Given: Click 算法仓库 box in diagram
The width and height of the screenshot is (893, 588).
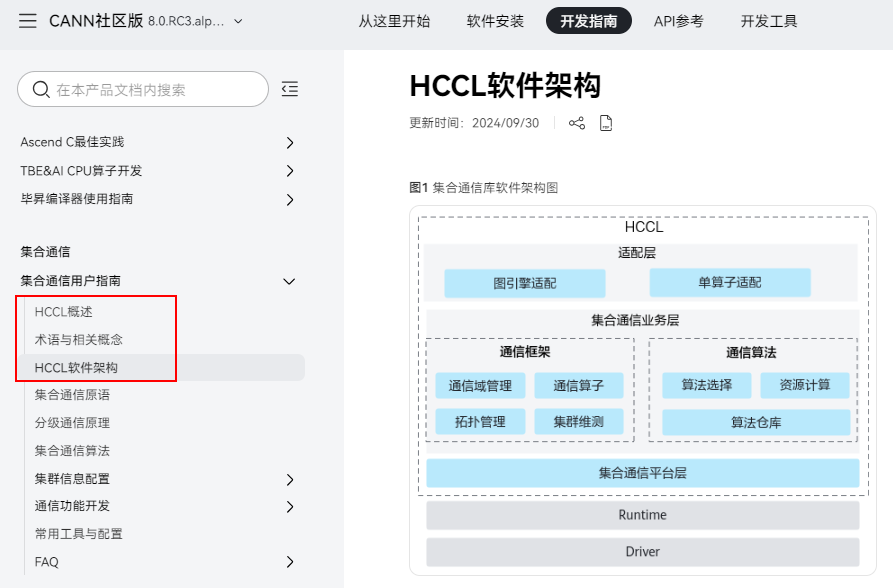Looking at the screenshot, I should tap(756, 422).
